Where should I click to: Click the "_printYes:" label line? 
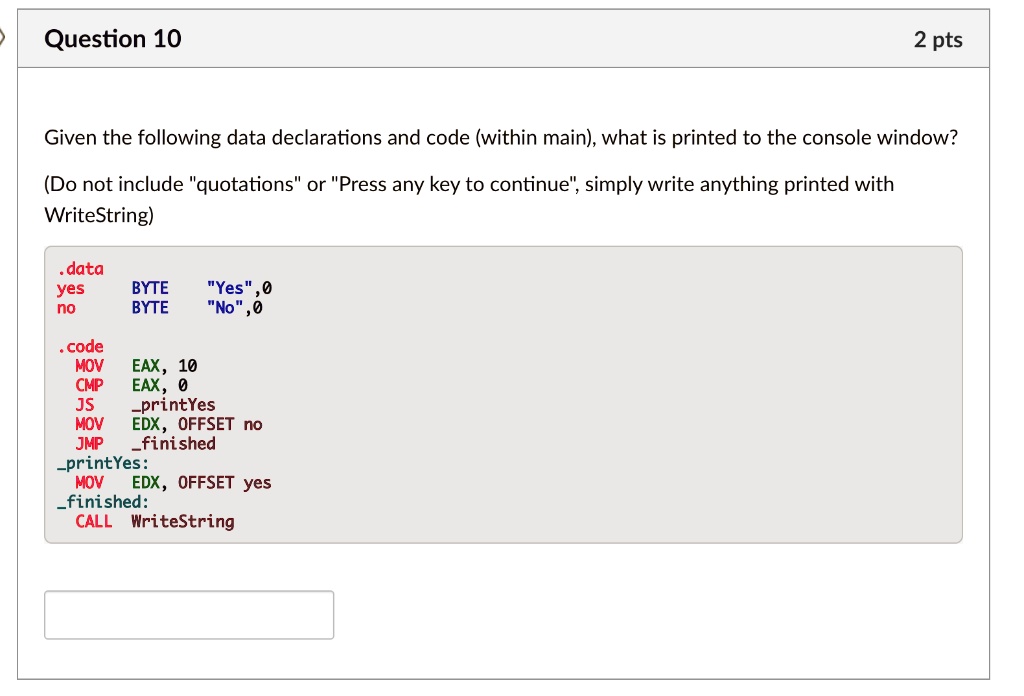(102, 463)
